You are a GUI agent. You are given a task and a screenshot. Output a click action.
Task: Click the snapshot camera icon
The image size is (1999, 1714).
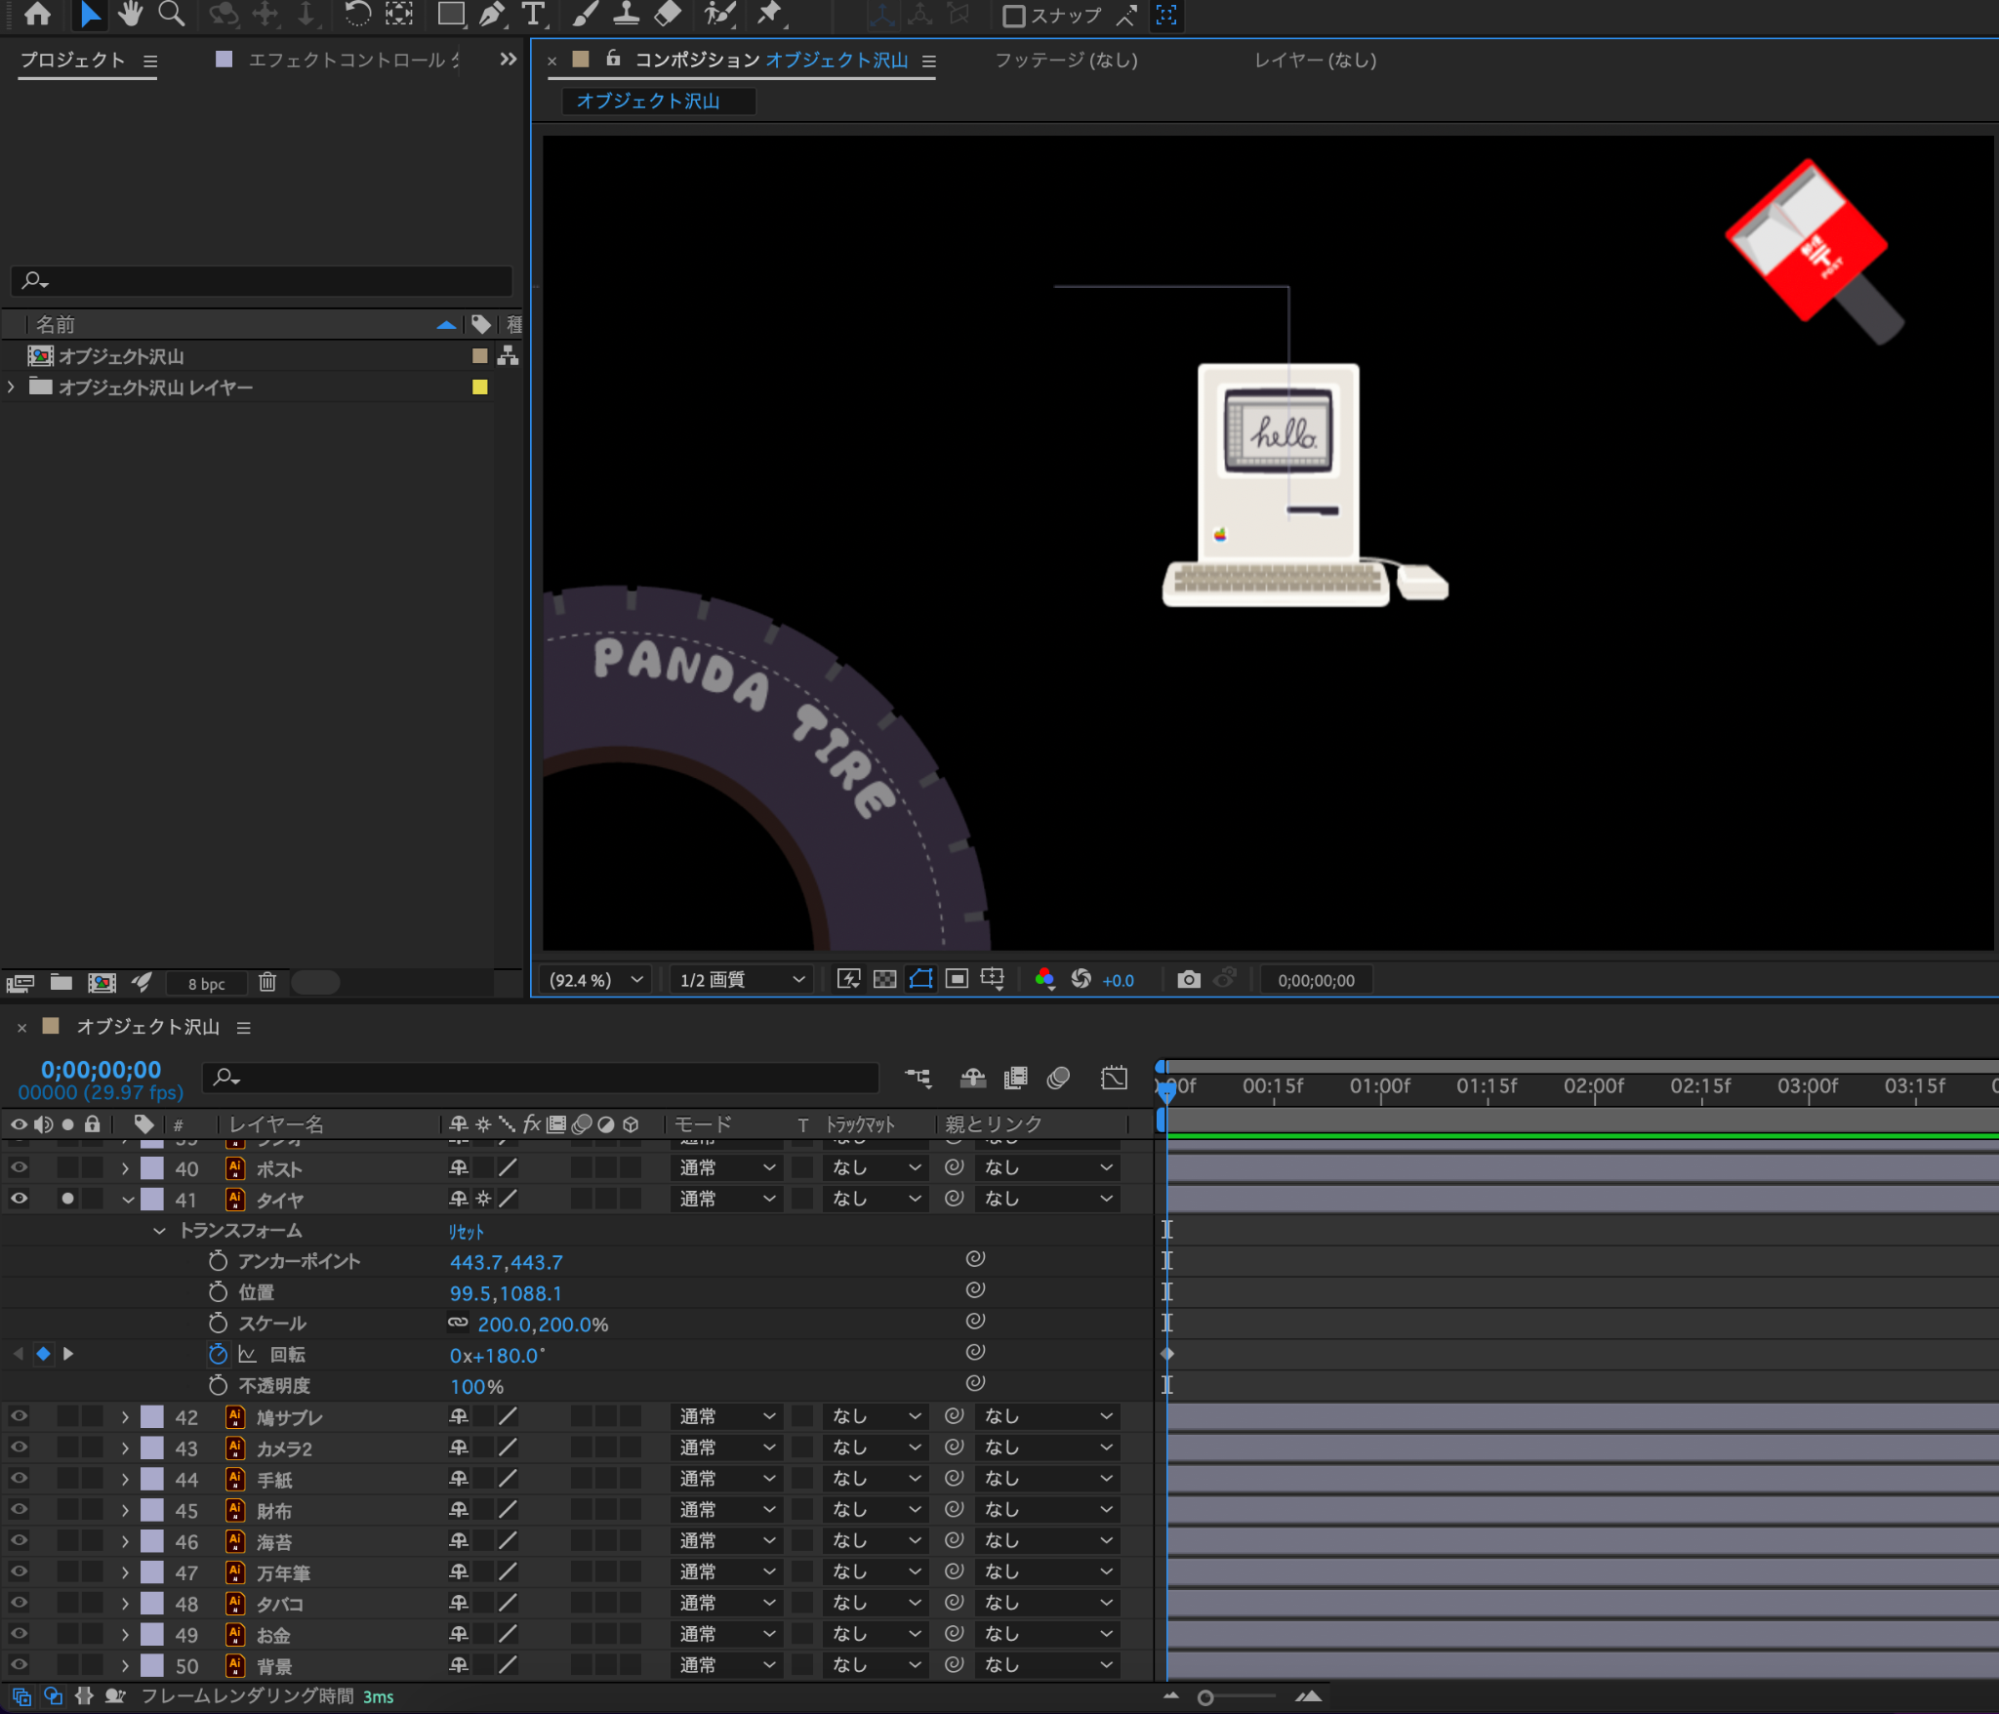pyautogui.click(x=1188, y=979)
